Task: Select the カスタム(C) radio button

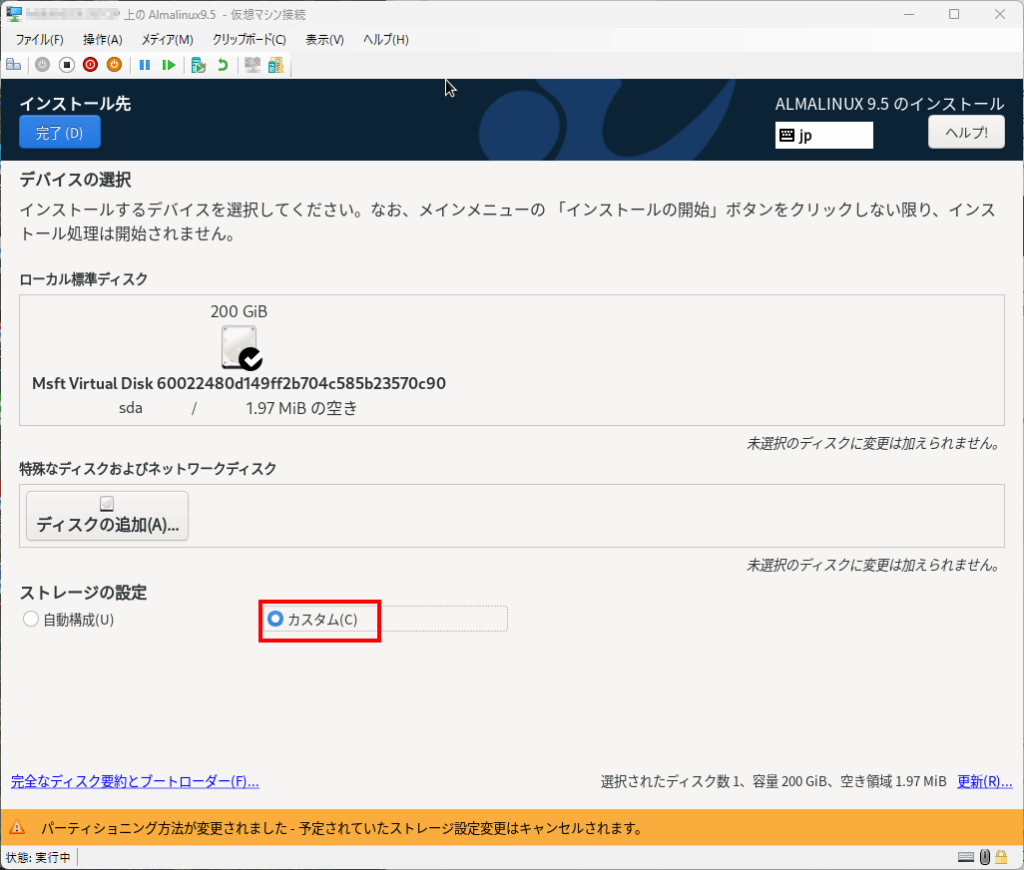Action: coord(276,620)
